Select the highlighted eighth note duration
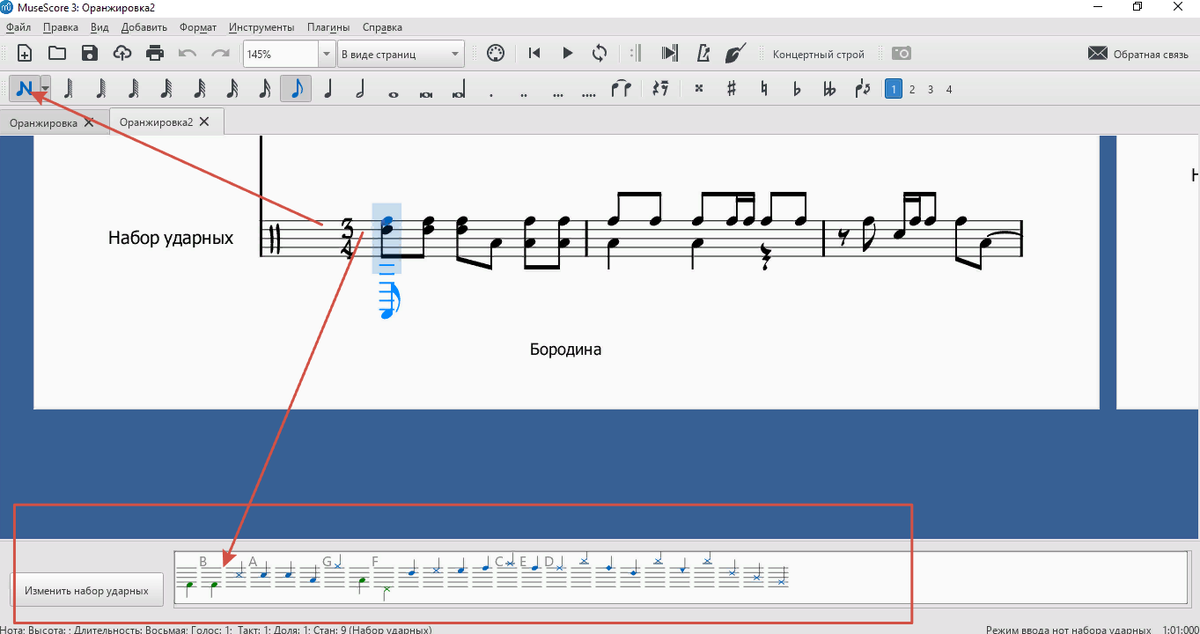This screenshot has width=1200, height=634. tap(296, 89)
